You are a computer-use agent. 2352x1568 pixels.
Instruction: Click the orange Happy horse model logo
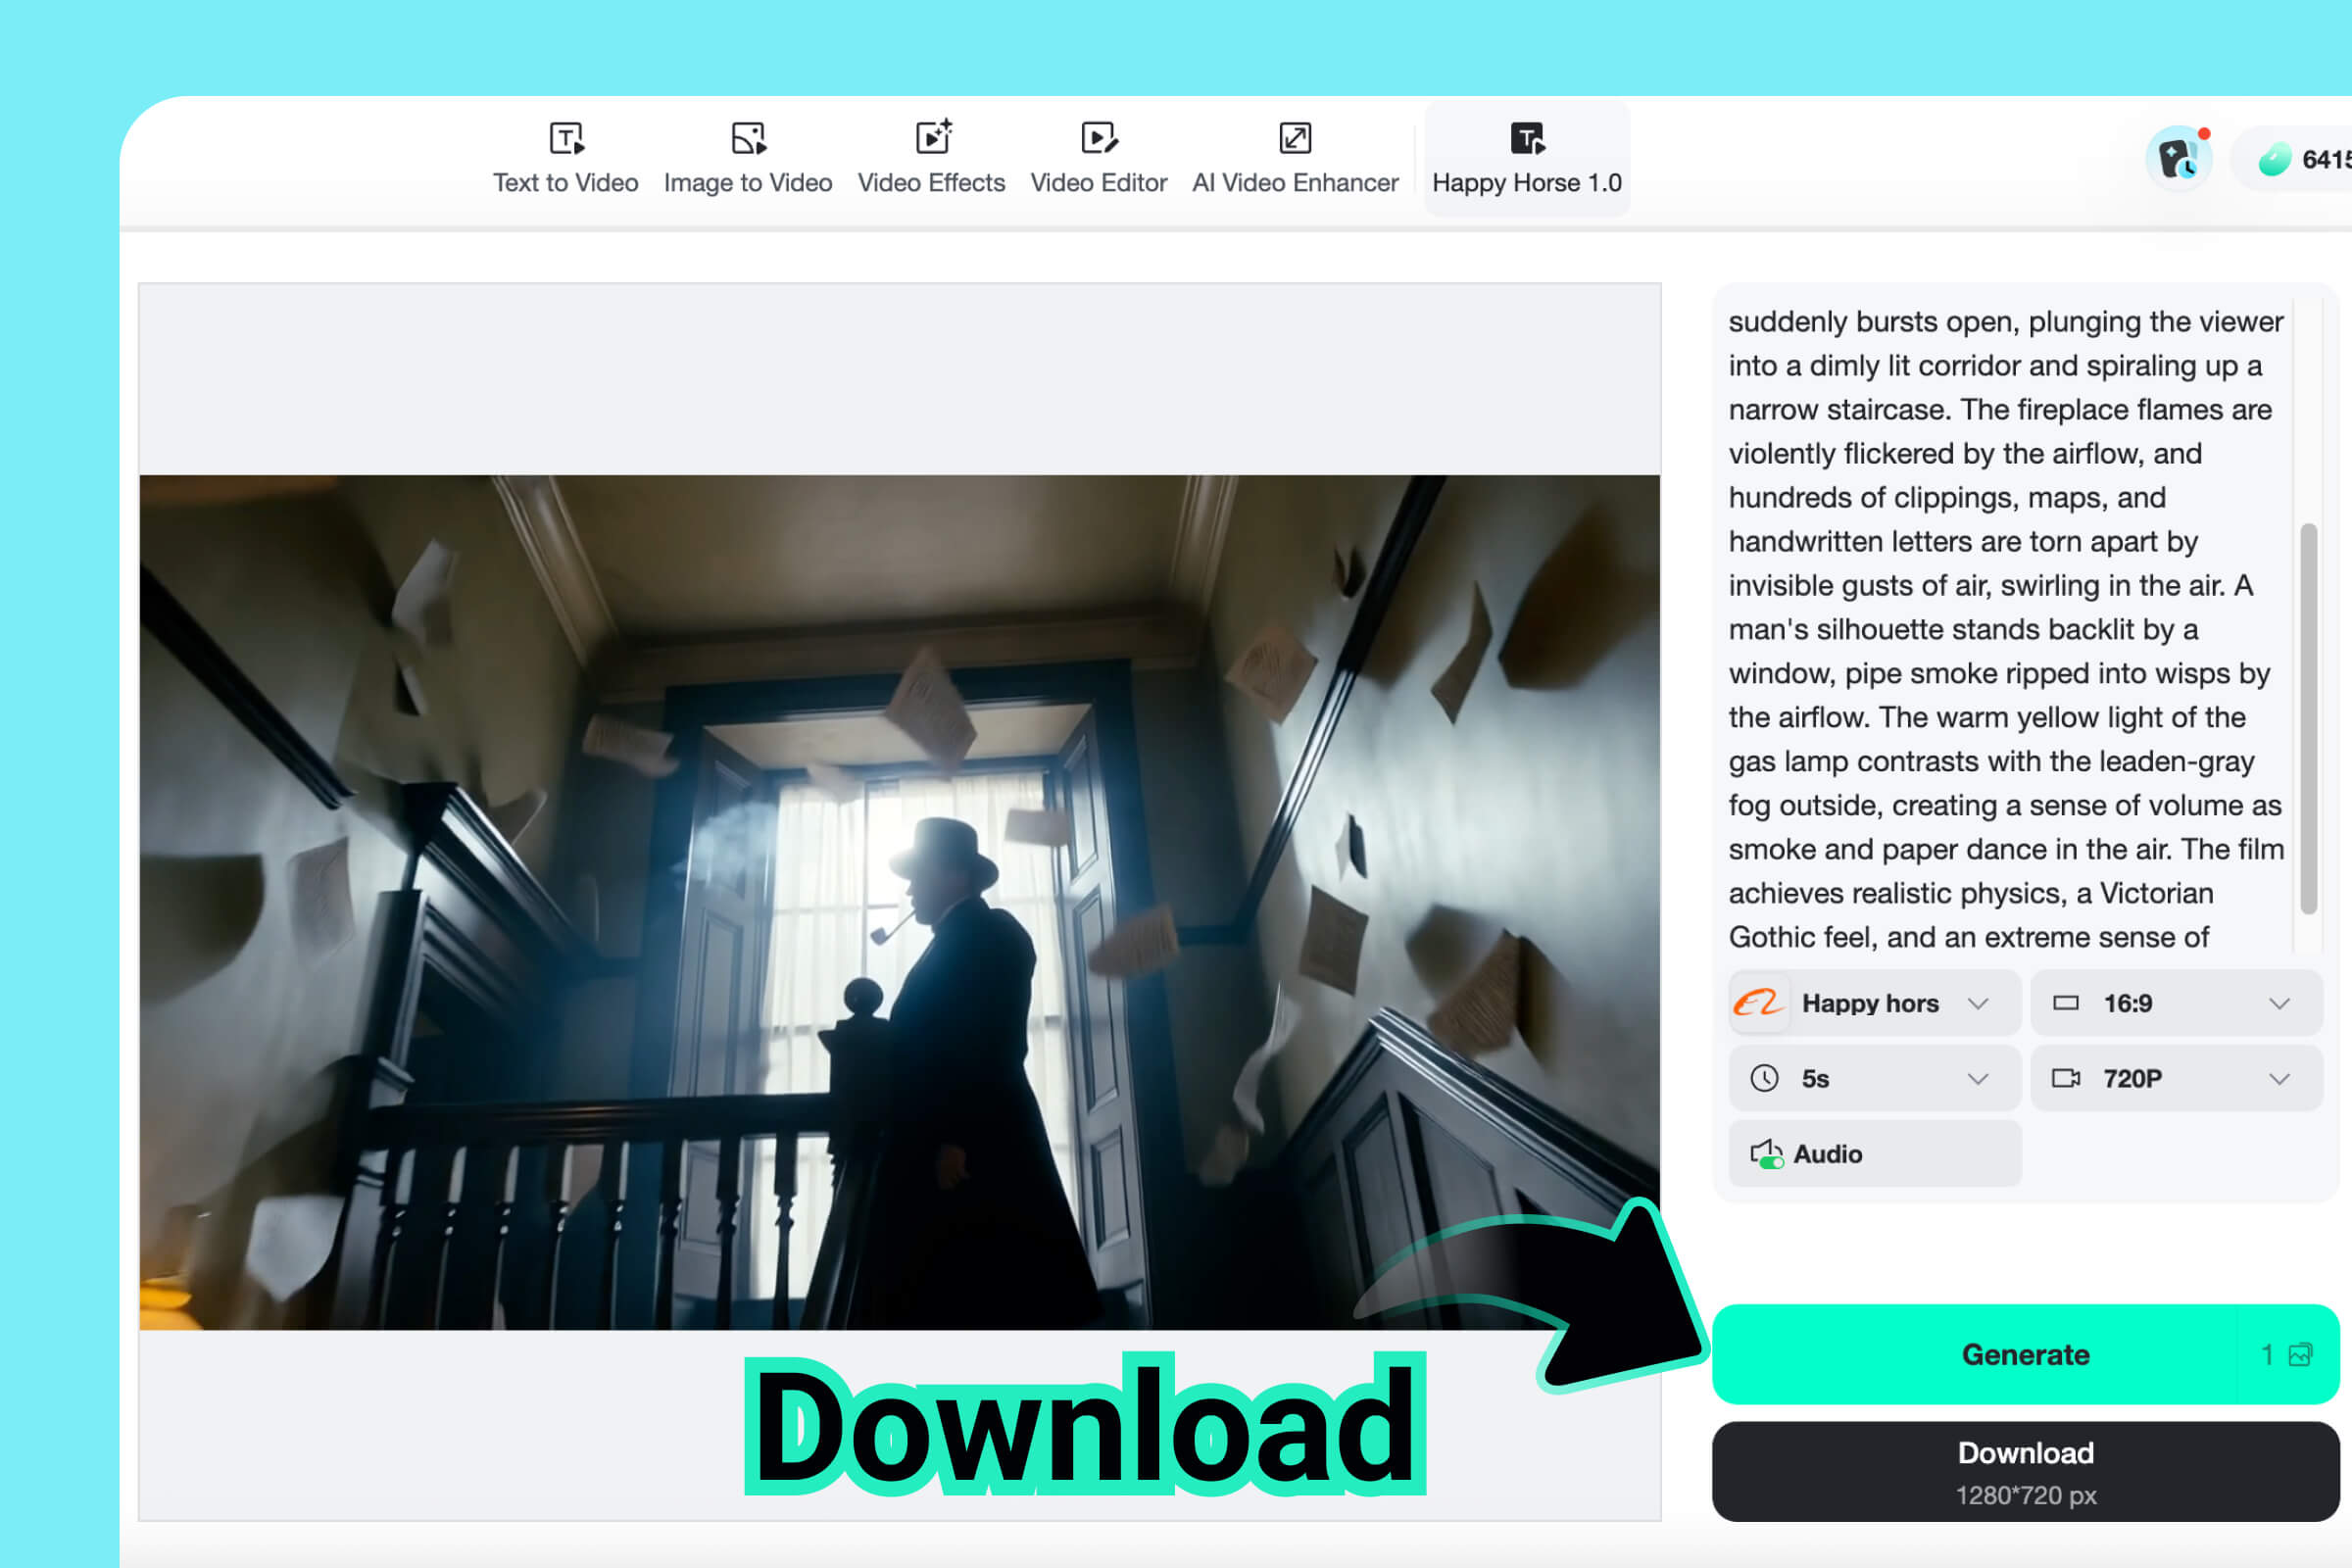1760,1003
